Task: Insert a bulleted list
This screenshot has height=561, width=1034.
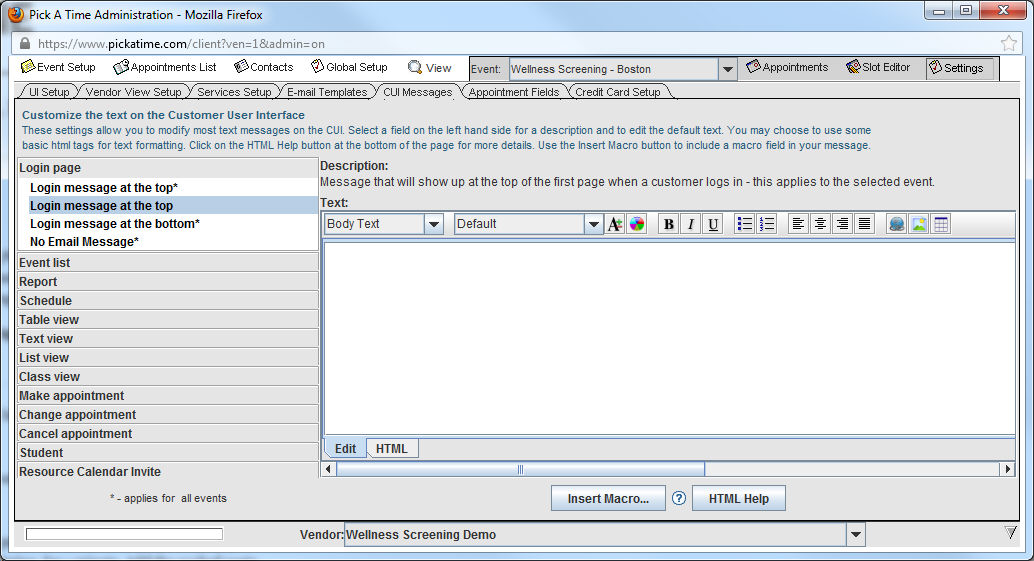Action: (x=744, y=224)
